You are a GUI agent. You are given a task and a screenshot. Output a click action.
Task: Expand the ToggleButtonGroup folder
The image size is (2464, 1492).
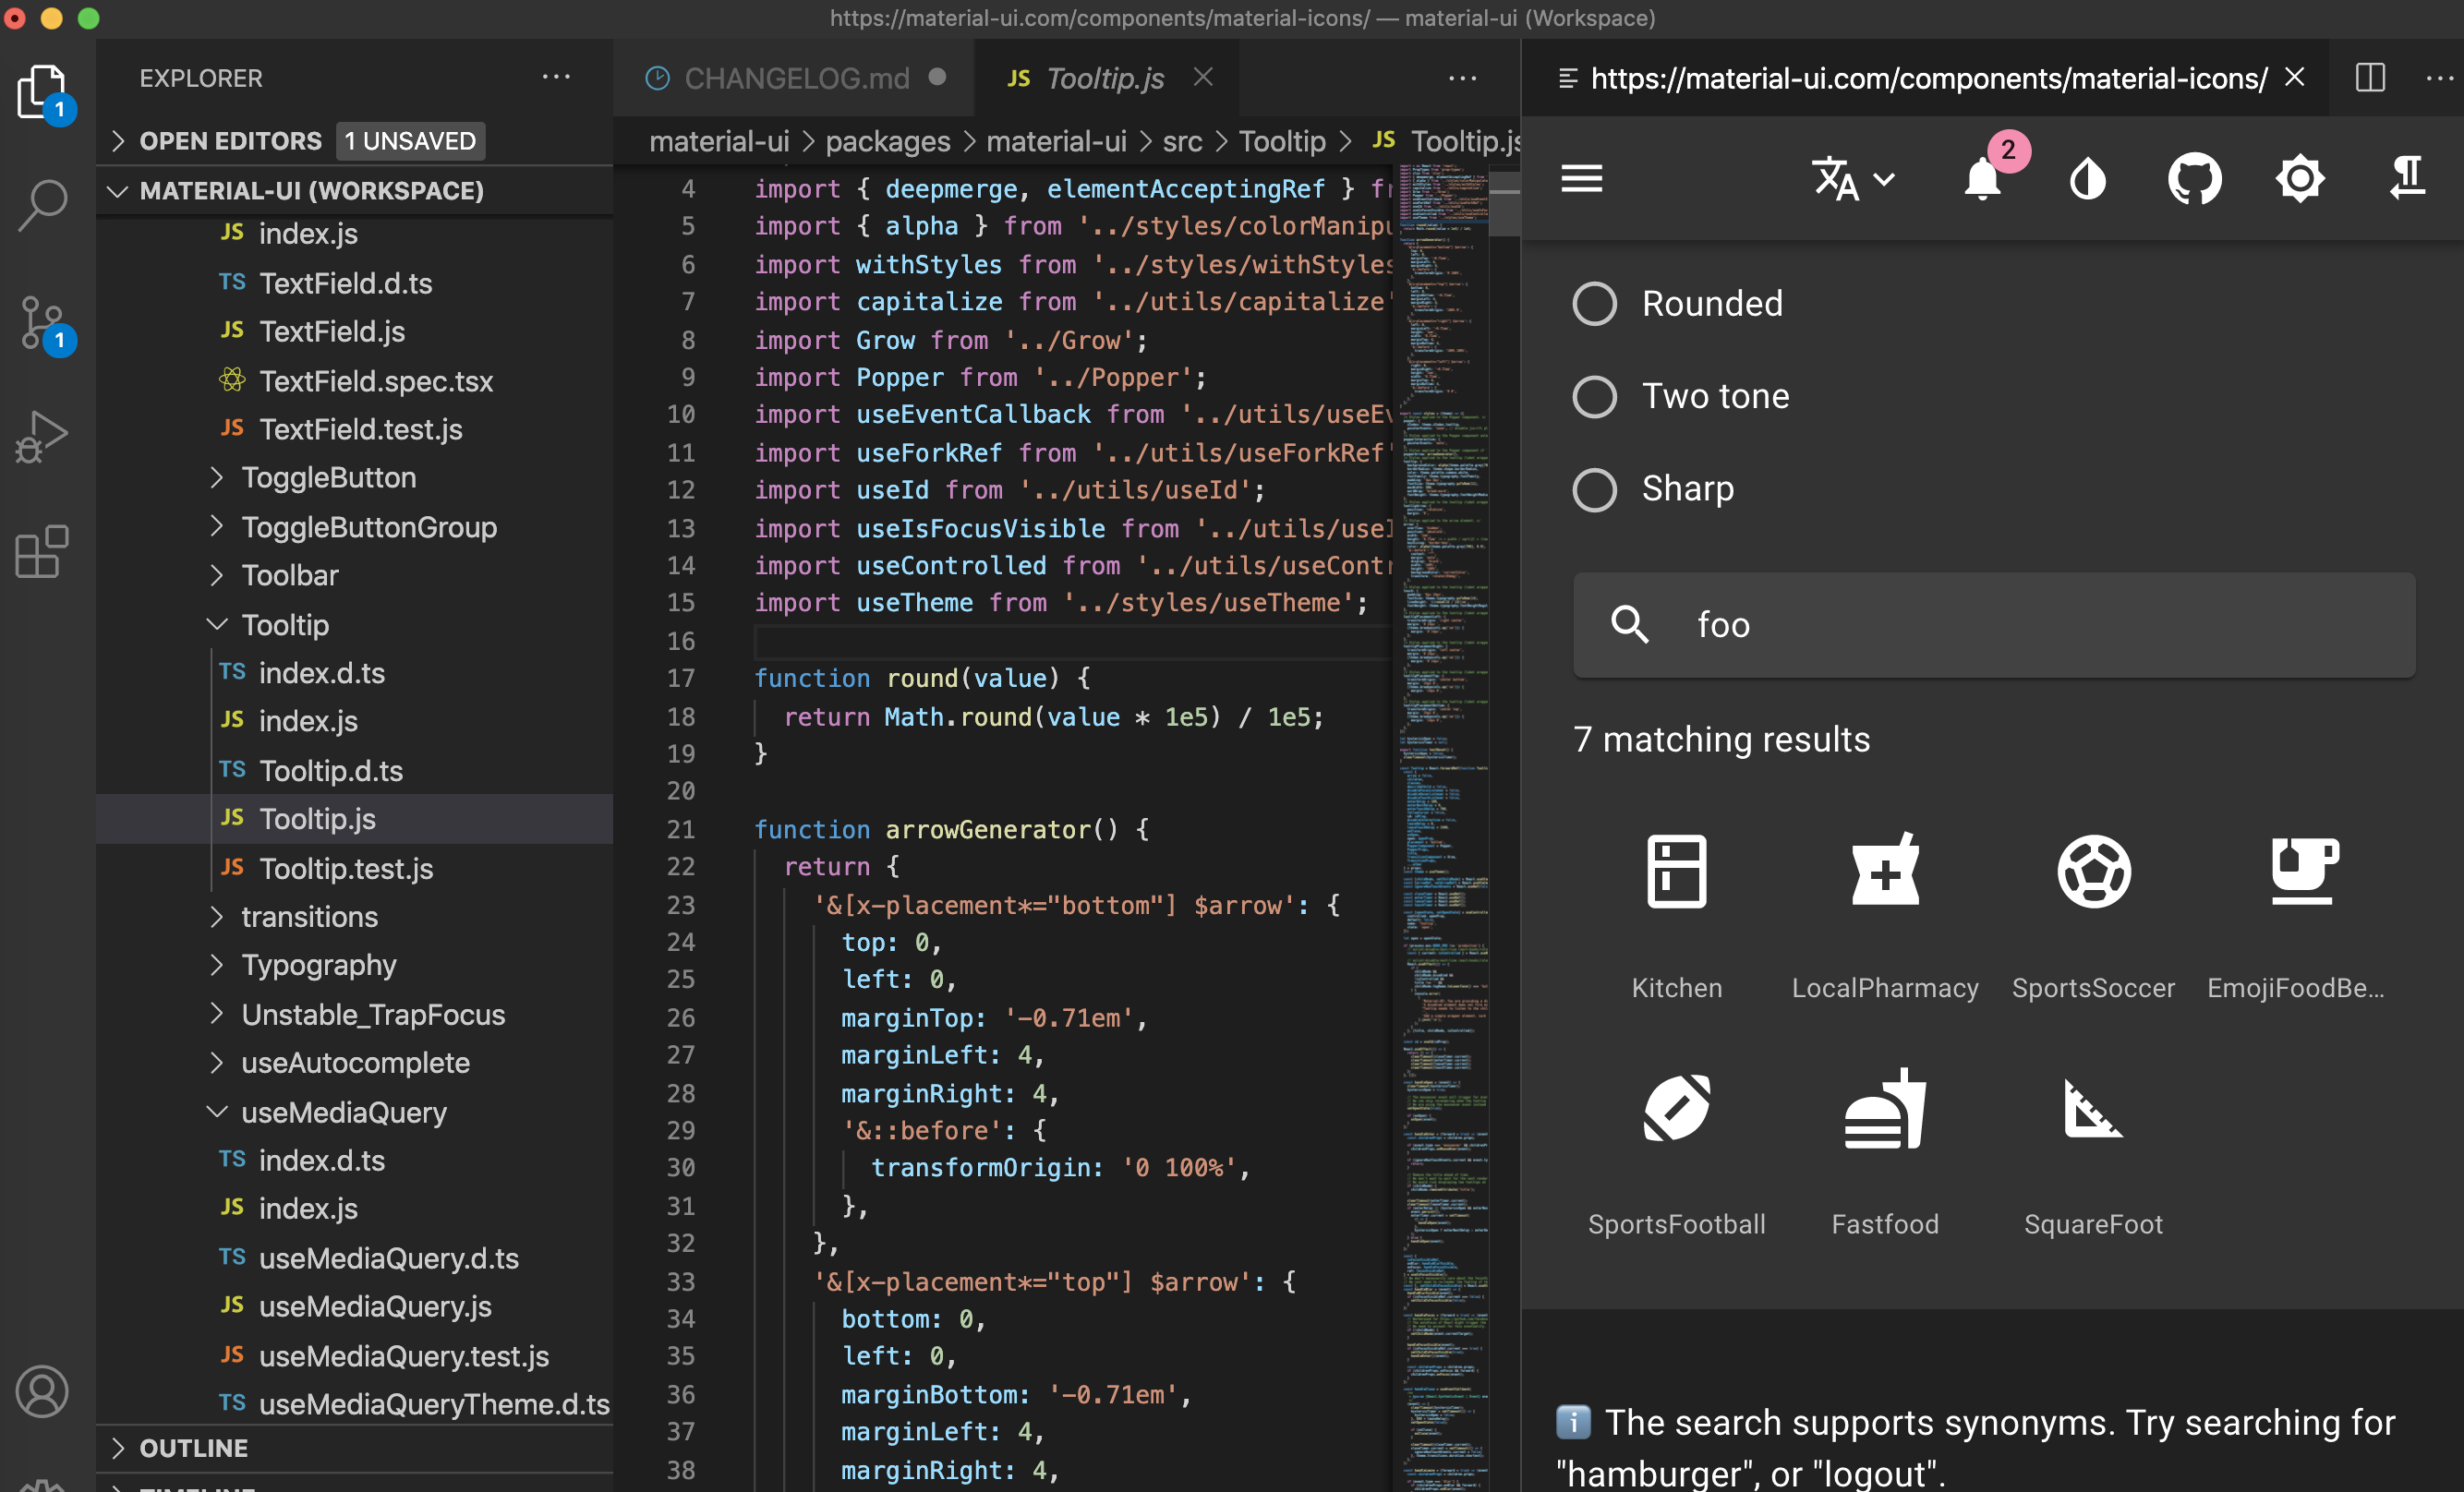368,527
